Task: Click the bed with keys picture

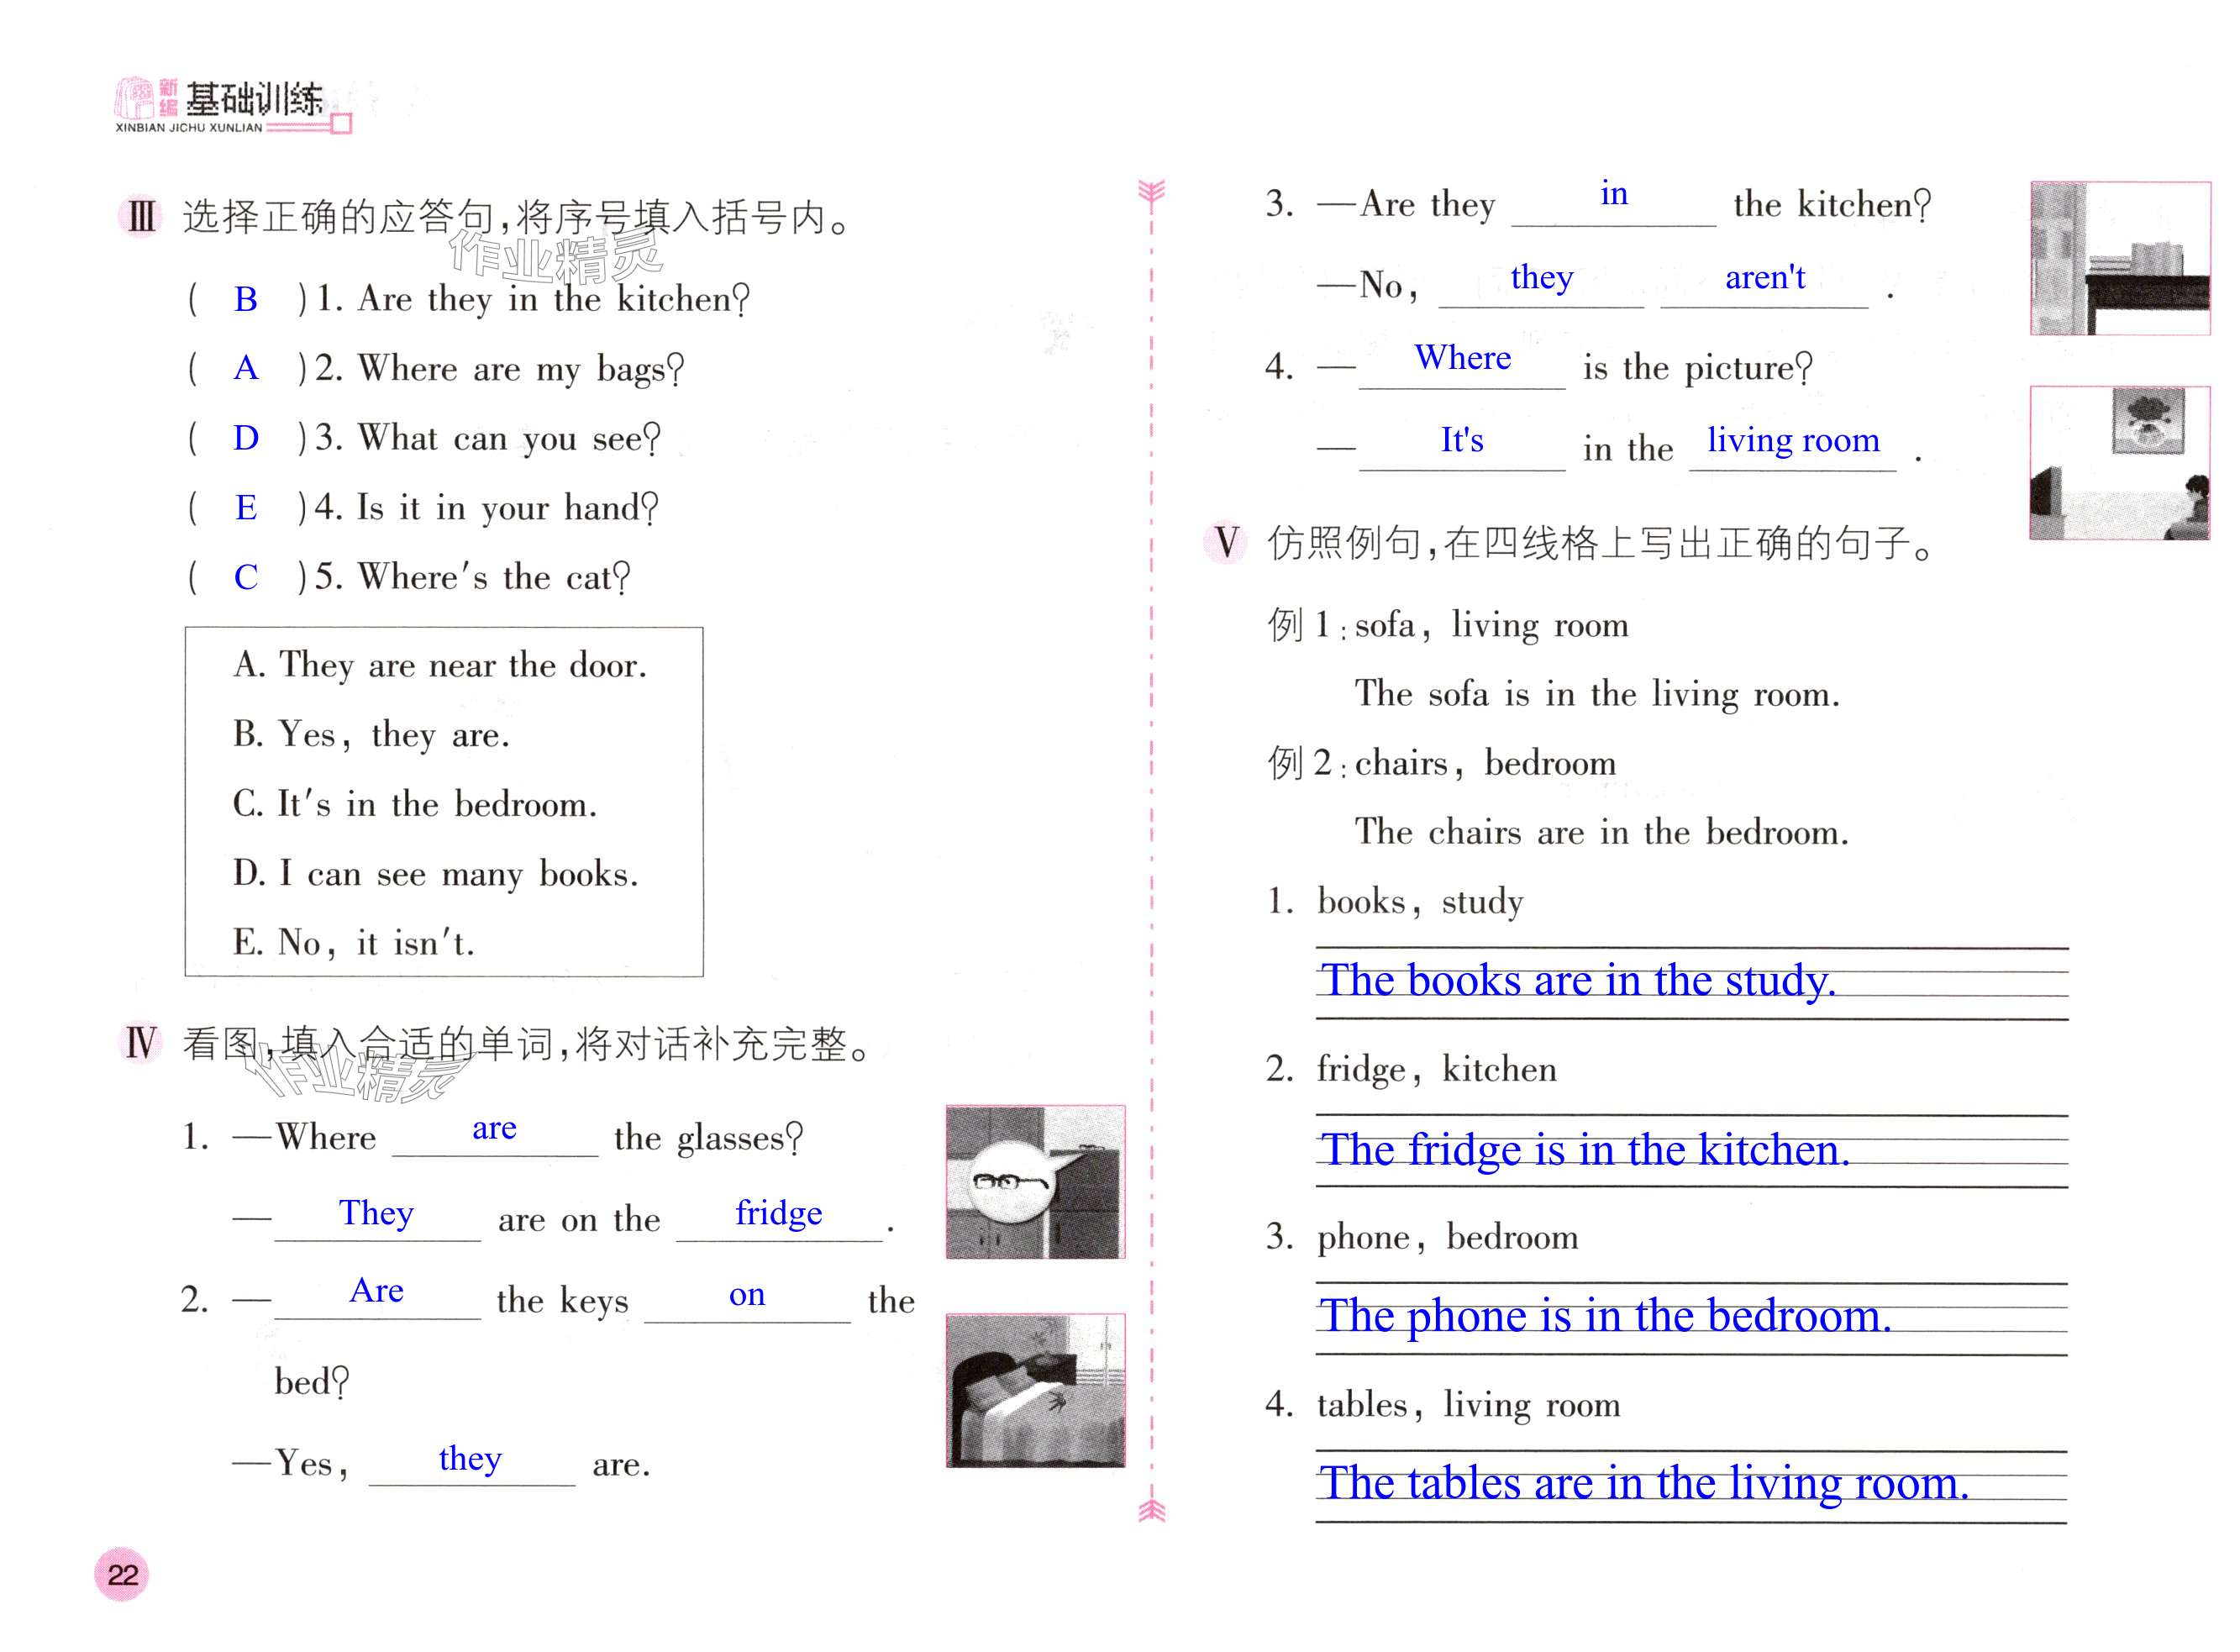Action: pyautogui.click(x=1035, y=1390)
